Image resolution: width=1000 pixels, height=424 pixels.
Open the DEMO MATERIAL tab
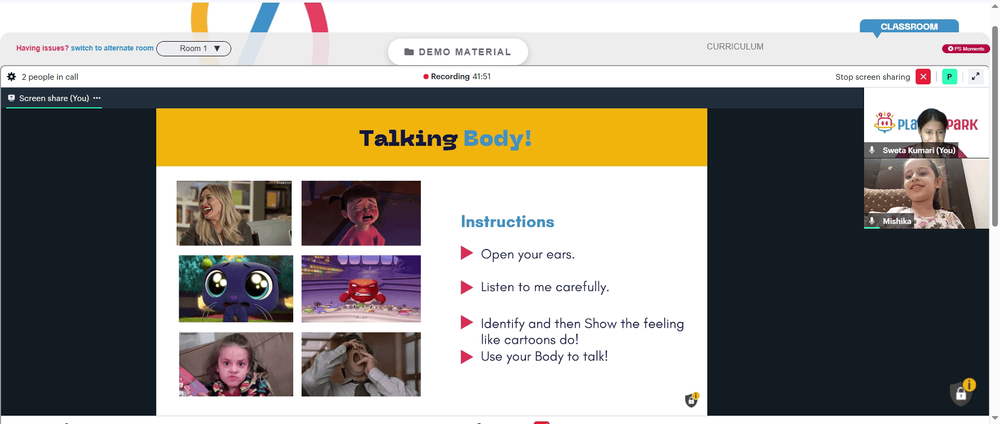458,52
